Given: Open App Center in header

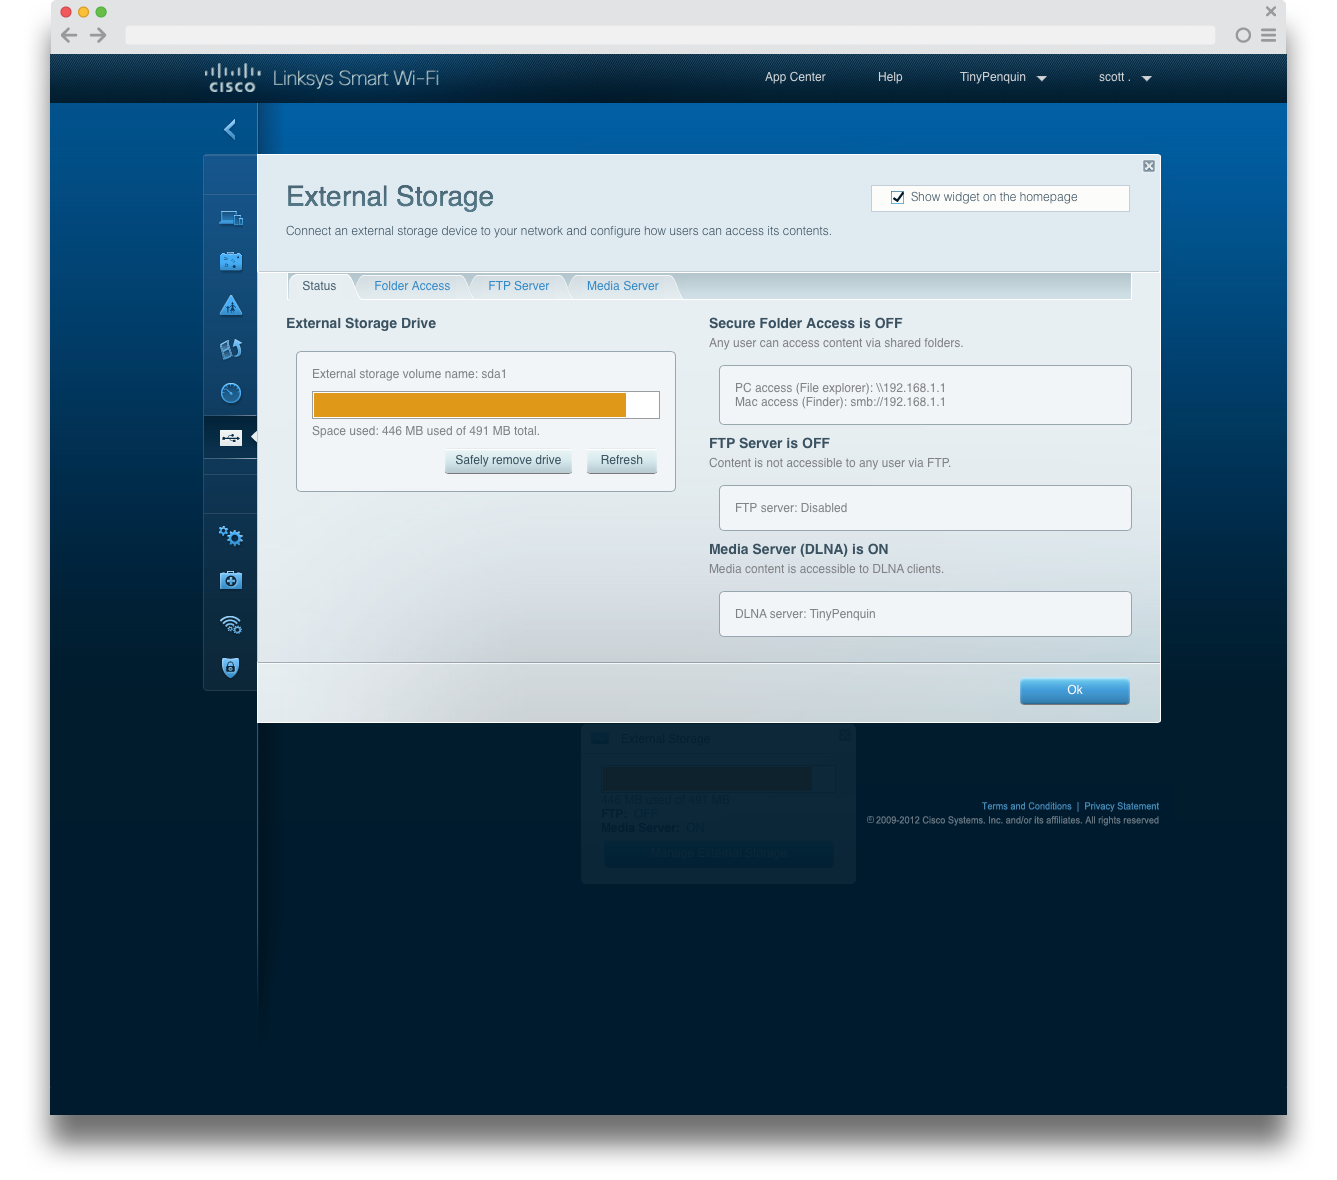Looking at the screenshot, I should [795, 77].
